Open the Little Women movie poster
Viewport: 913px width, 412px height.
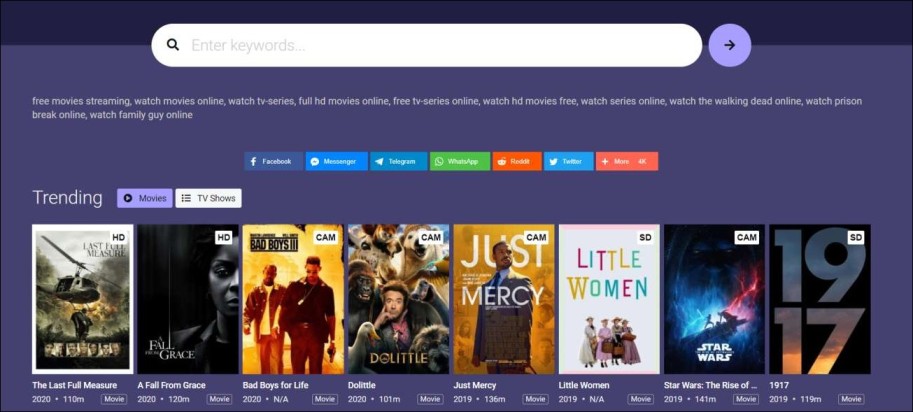[x=609, y=299]
